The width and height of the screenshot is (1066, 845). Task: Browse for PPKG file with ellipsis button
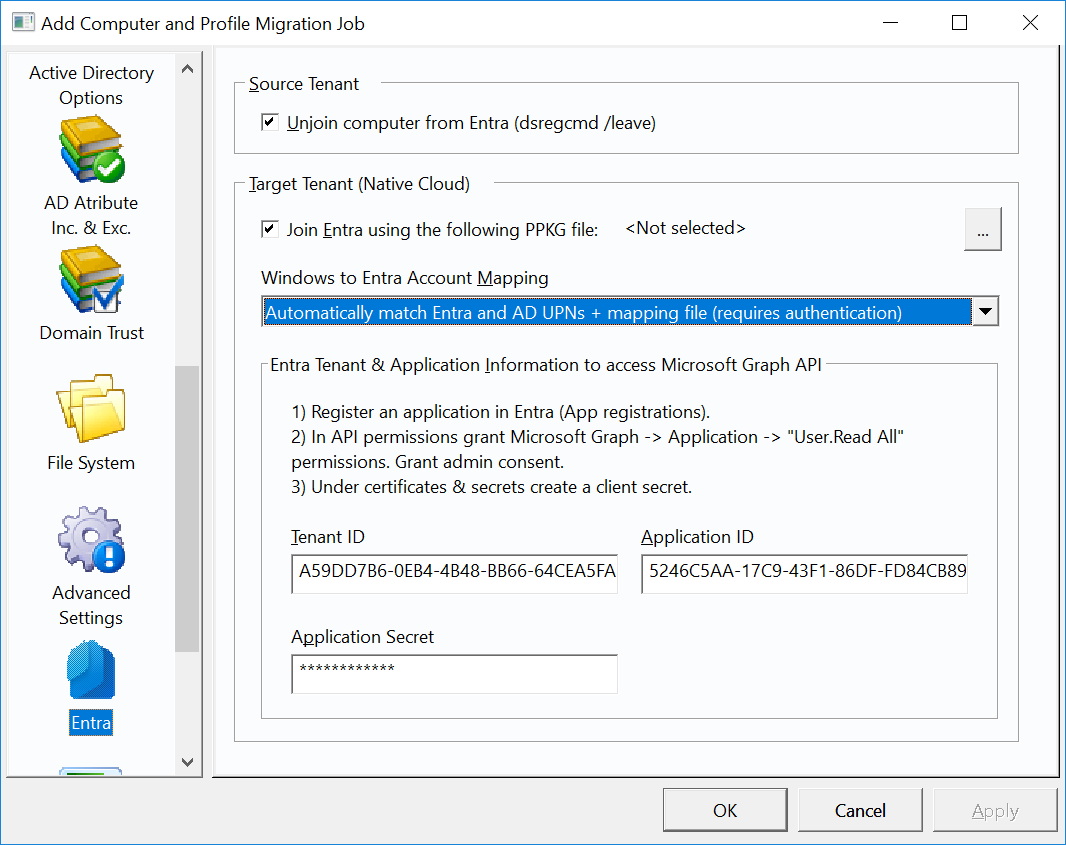coord(982,229)
